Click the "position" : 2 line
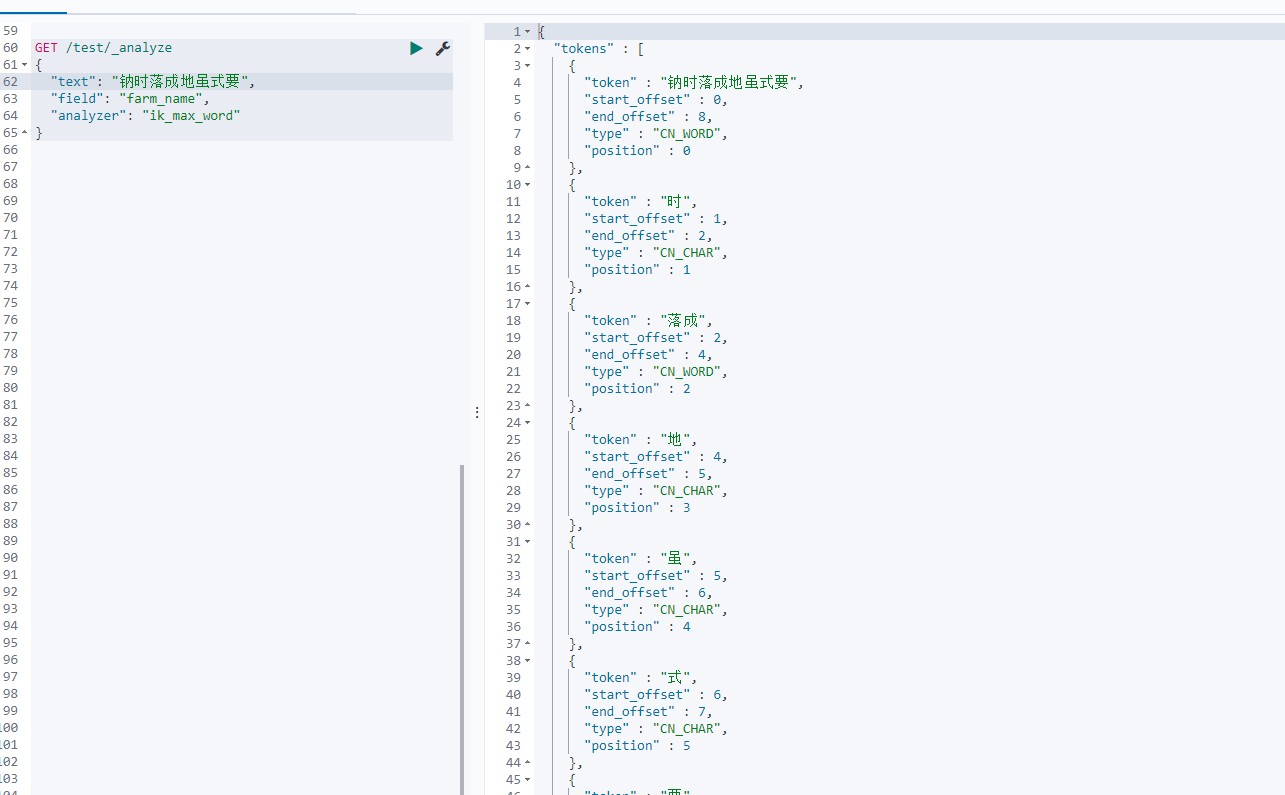 [637, 389]
